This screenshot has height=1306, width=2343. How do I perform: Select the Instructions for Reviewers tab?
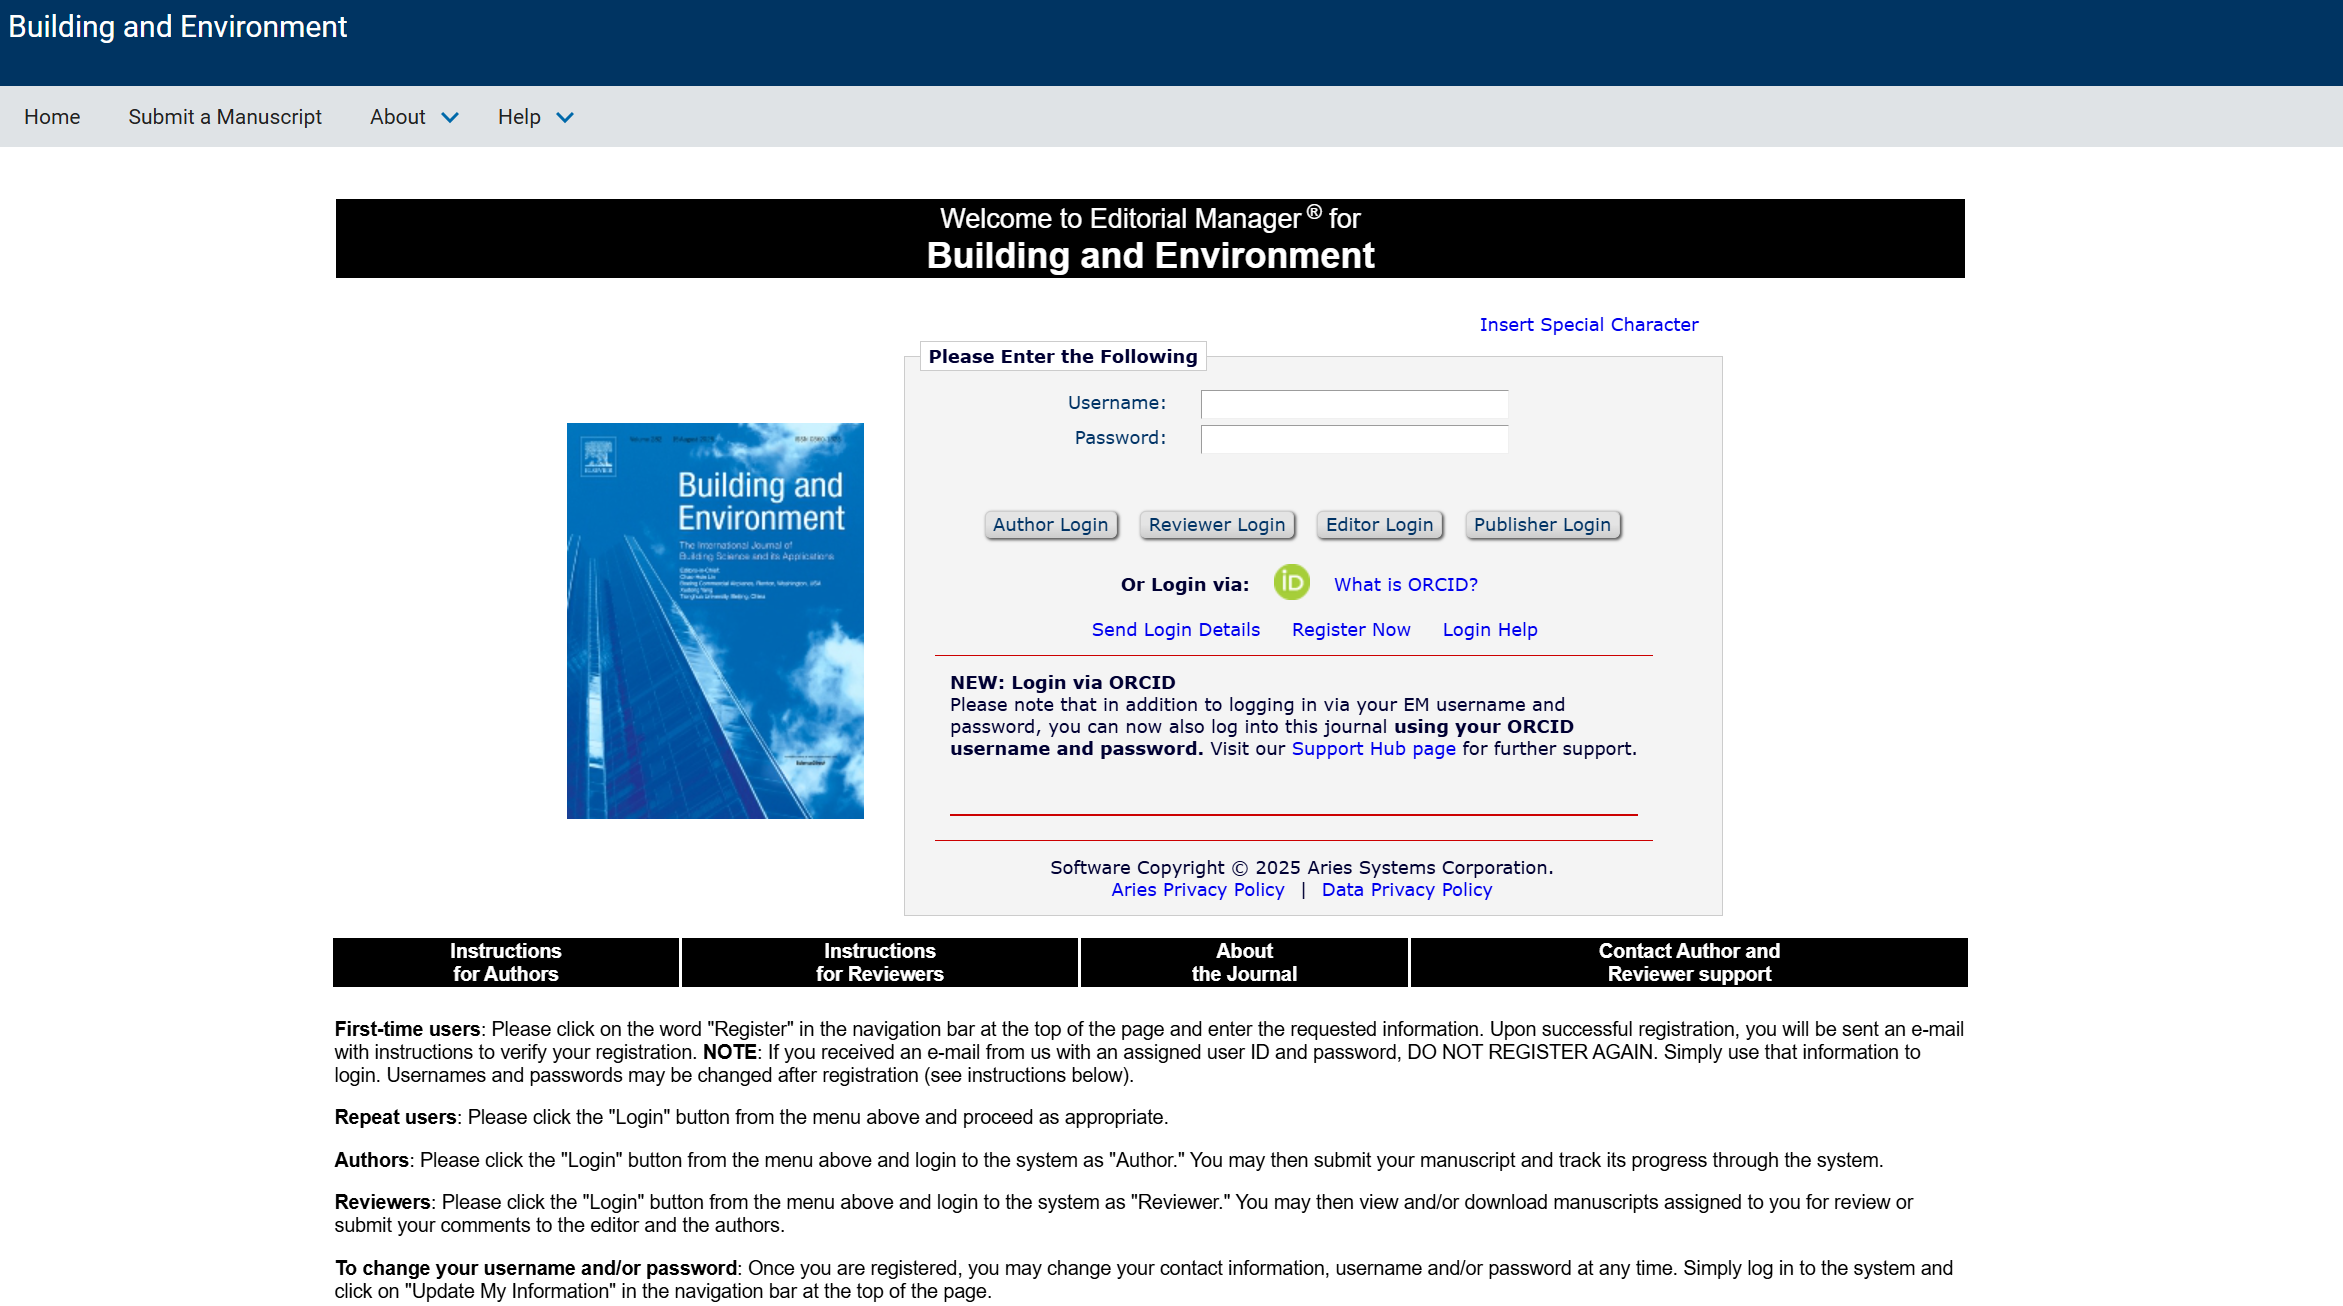[880, 962]
